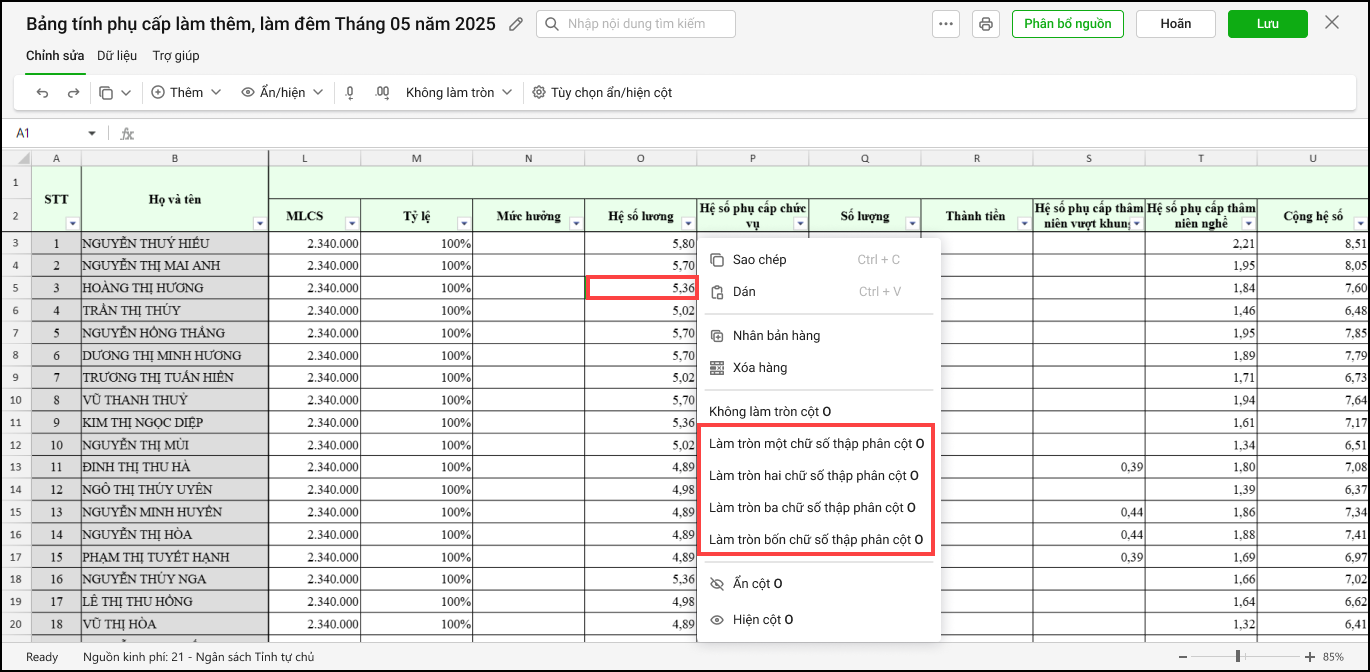Switch to the Dữ liệu tab
1370x672 pixels.
[117, 56]
